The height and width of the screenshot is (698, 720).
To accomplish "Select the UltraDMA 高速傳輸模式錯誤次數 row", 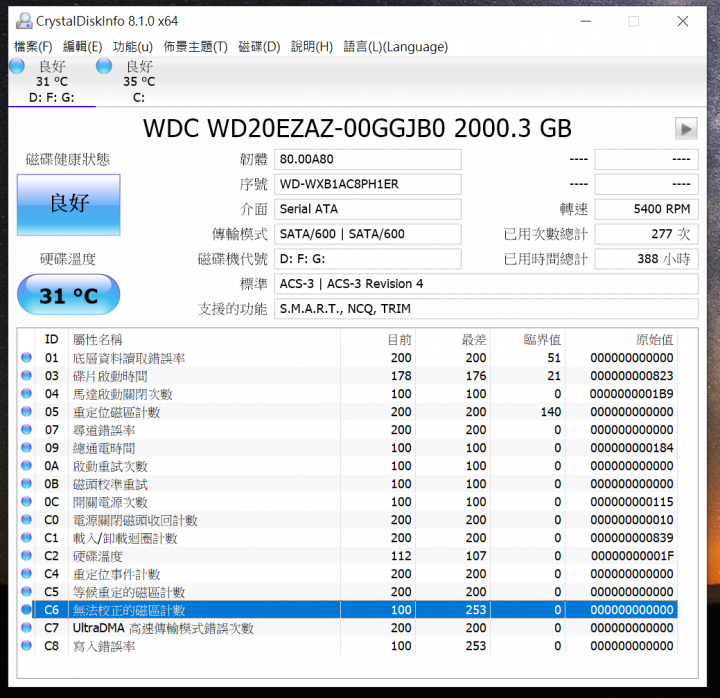I will (348, 628).
